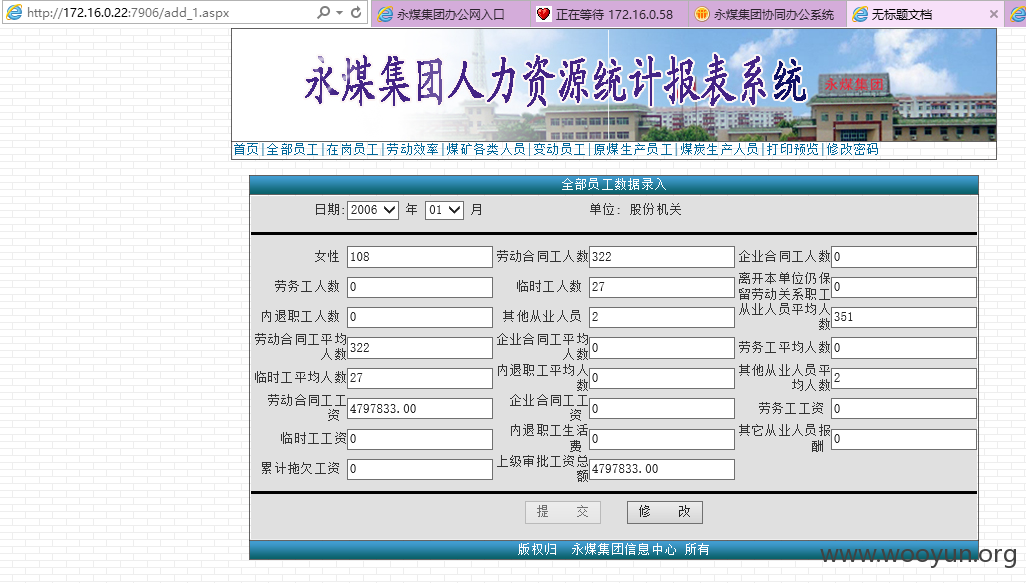The height and width of the screenshot is (583, 1026).
Task: Click the 内退职工人数 input field
Action: click(419, 317)
